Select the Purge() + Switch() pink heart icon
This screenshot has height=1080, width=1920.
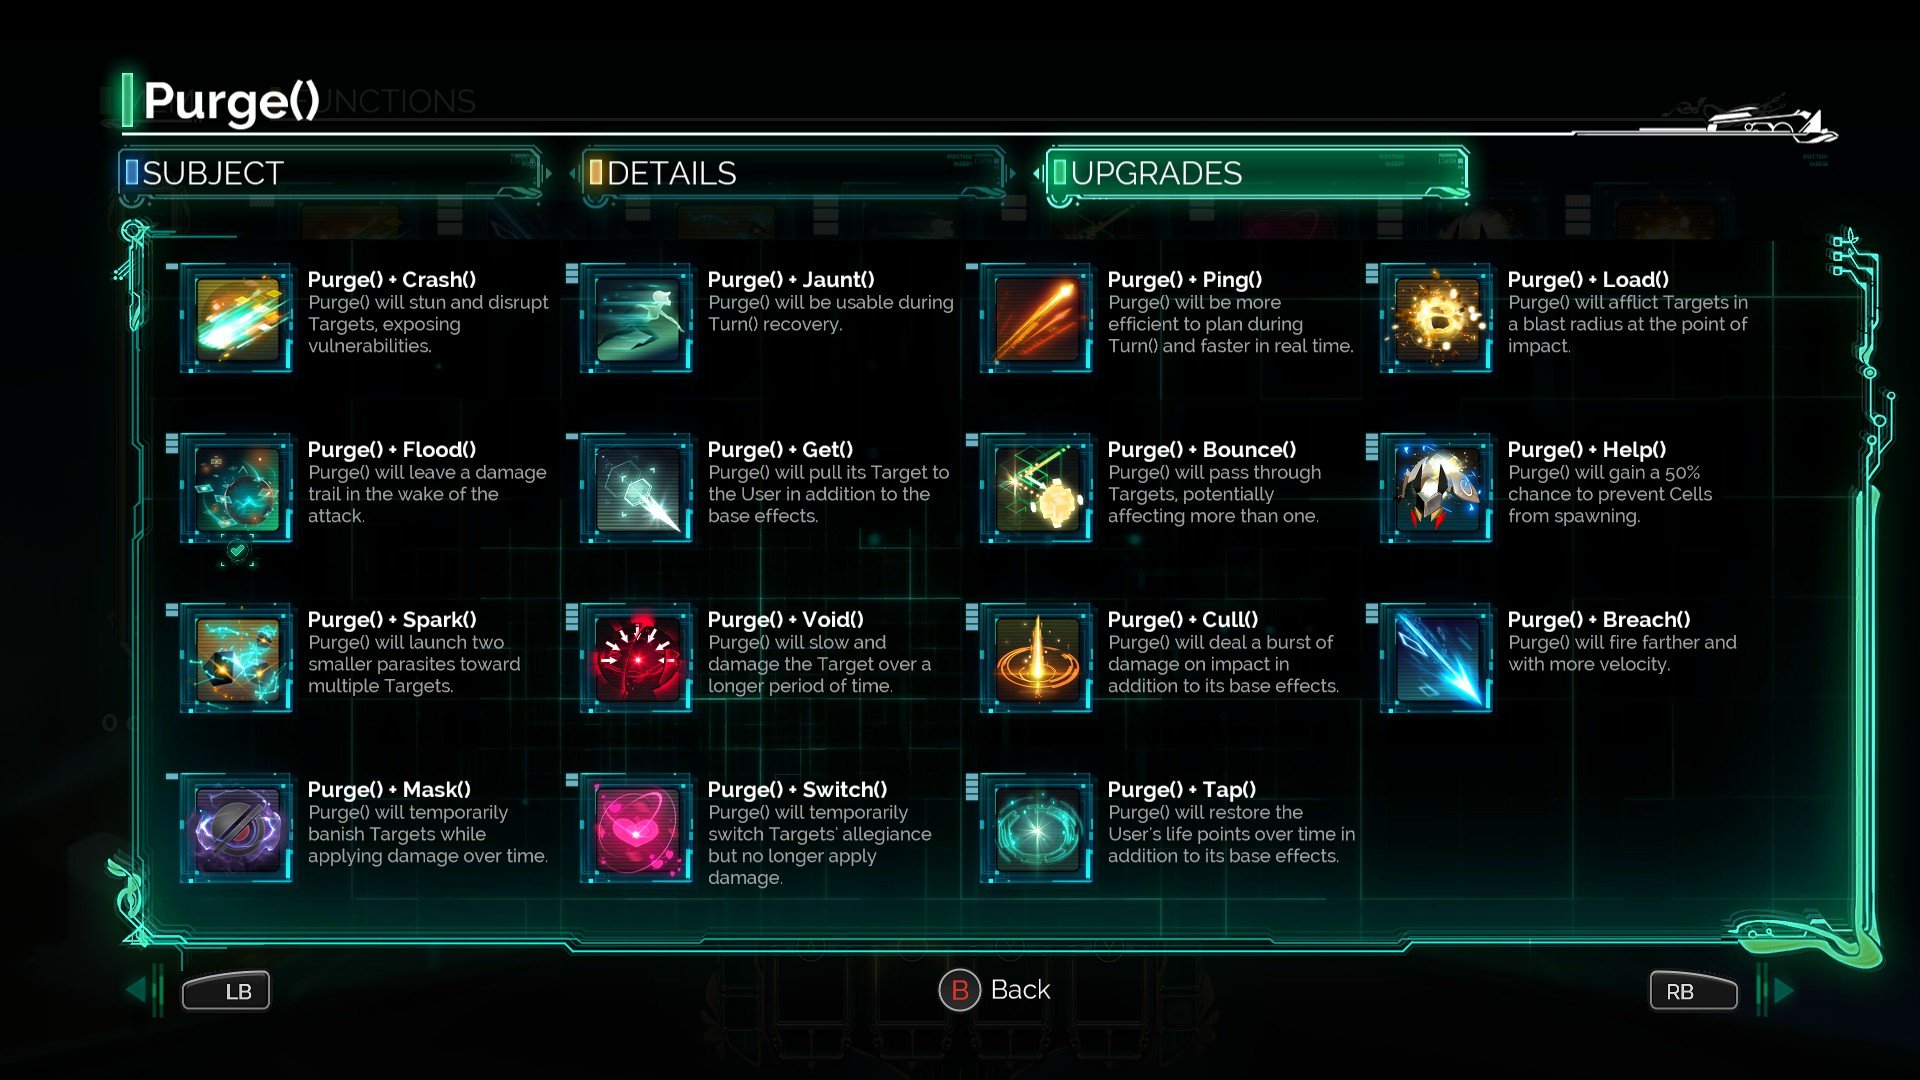click(637, 829)
